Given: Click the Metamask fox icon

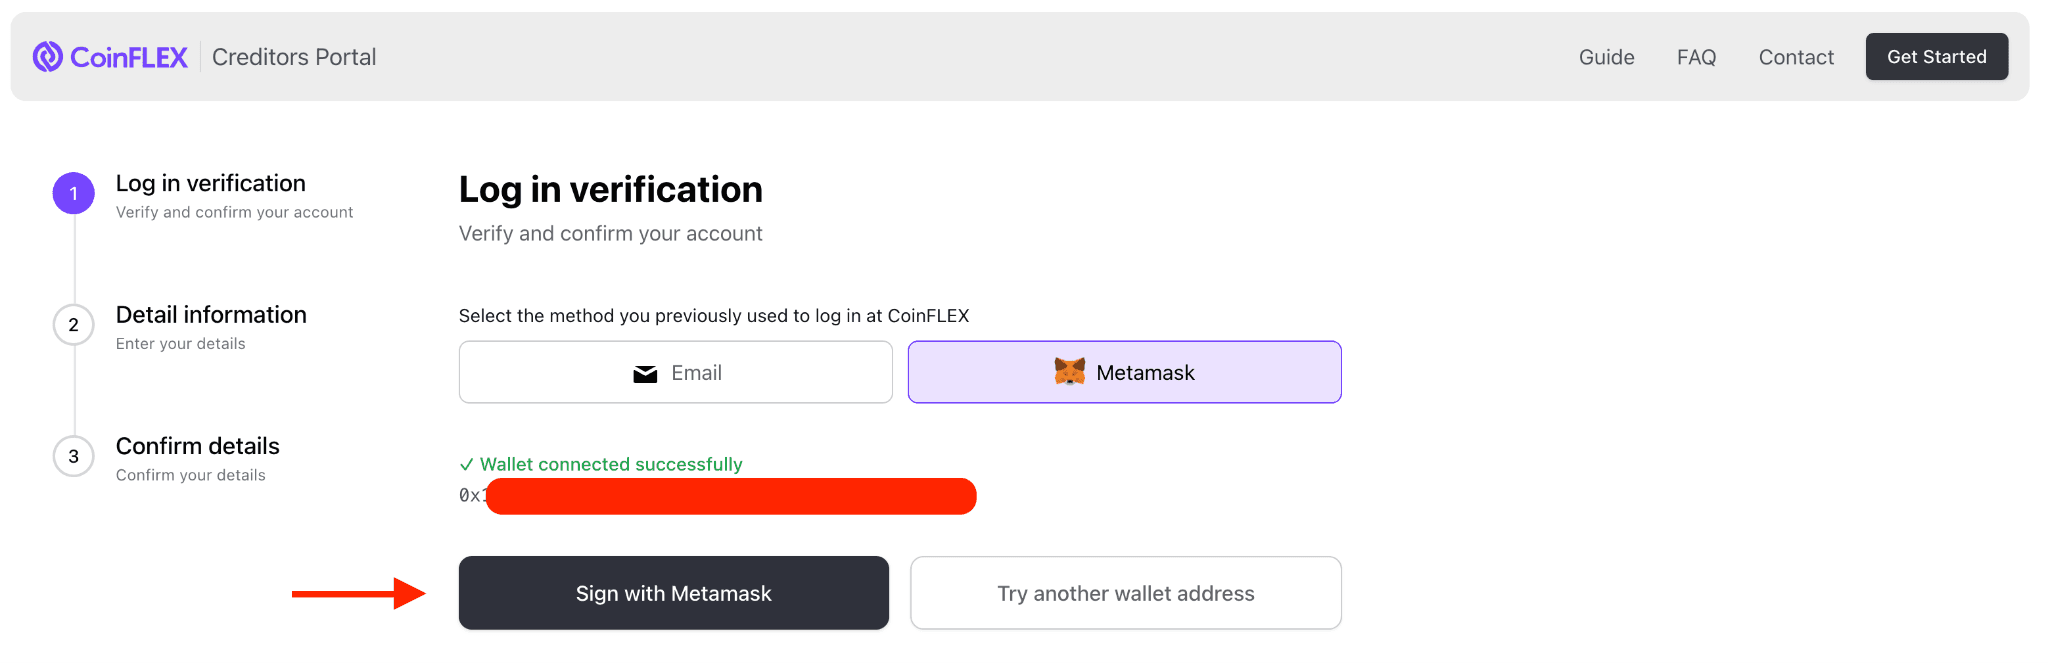Looking at the screenshot, I should click(1070, 372).
